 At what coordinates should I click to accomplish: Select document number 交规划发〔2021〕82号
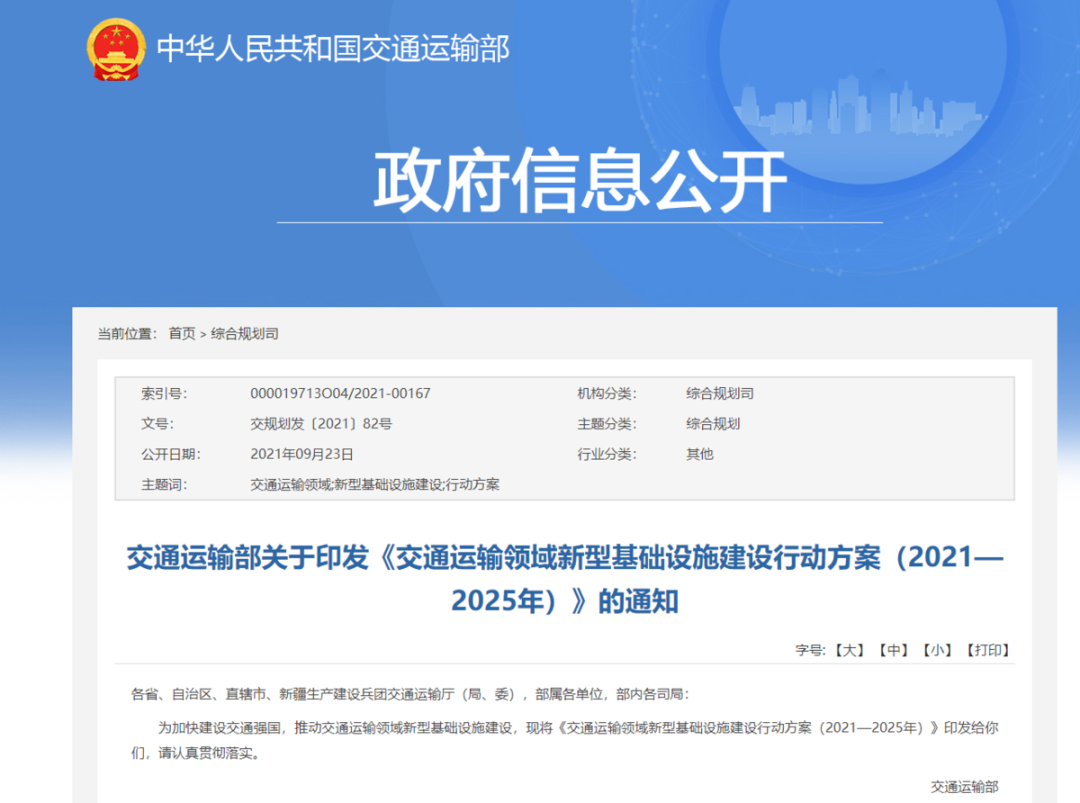pyautogui.click(x=321, y=424)
